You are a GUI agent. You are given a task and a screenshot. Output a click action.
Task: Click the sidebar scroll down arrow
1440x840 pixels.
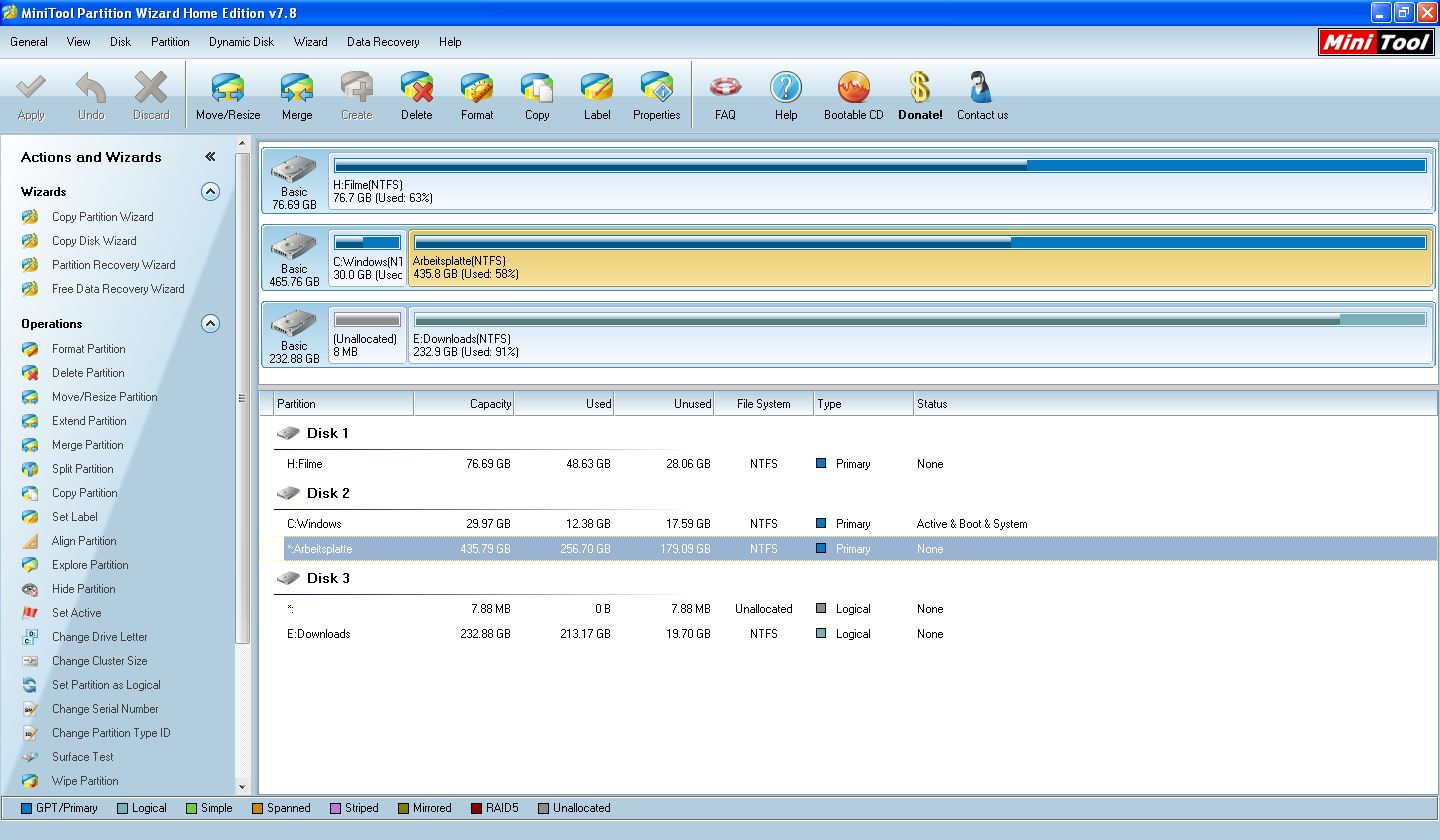(x=242, y=788)
